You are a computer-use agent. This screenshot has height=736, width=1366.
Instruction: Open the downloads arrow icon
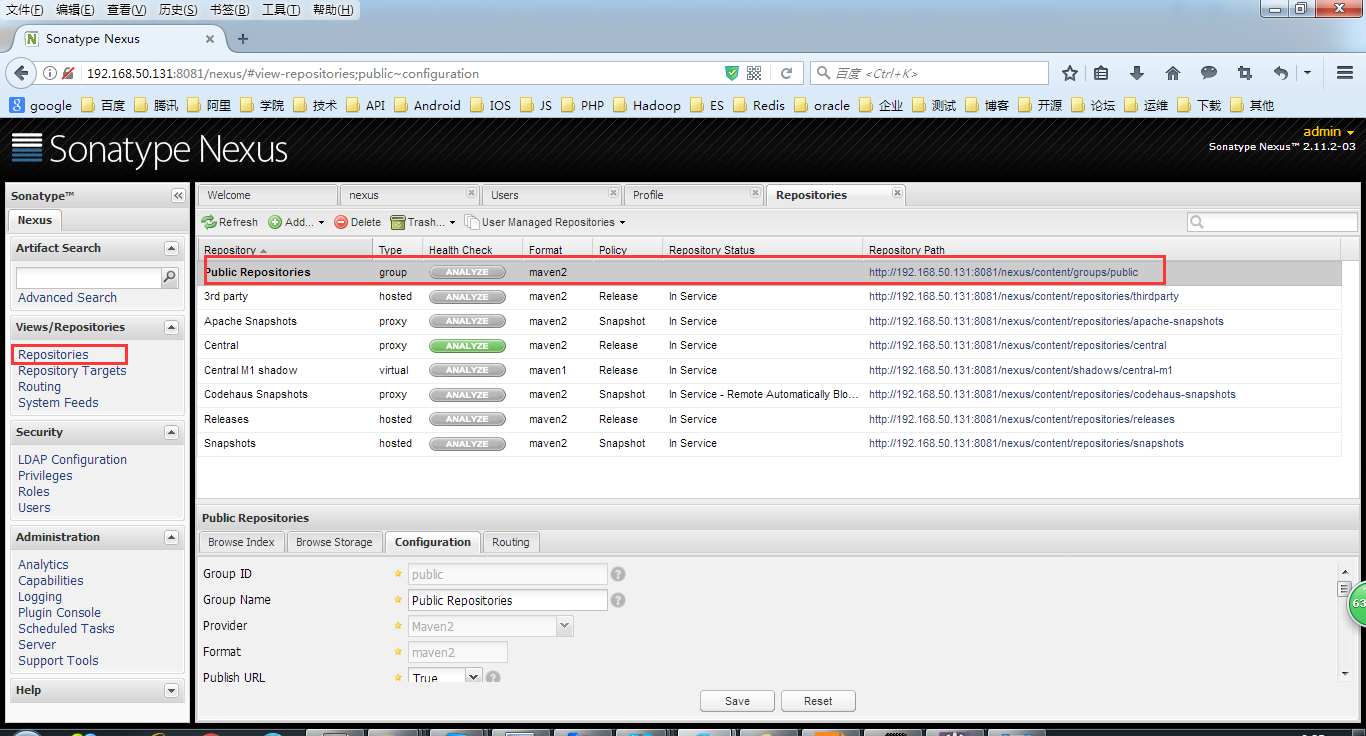(1137, 73)
